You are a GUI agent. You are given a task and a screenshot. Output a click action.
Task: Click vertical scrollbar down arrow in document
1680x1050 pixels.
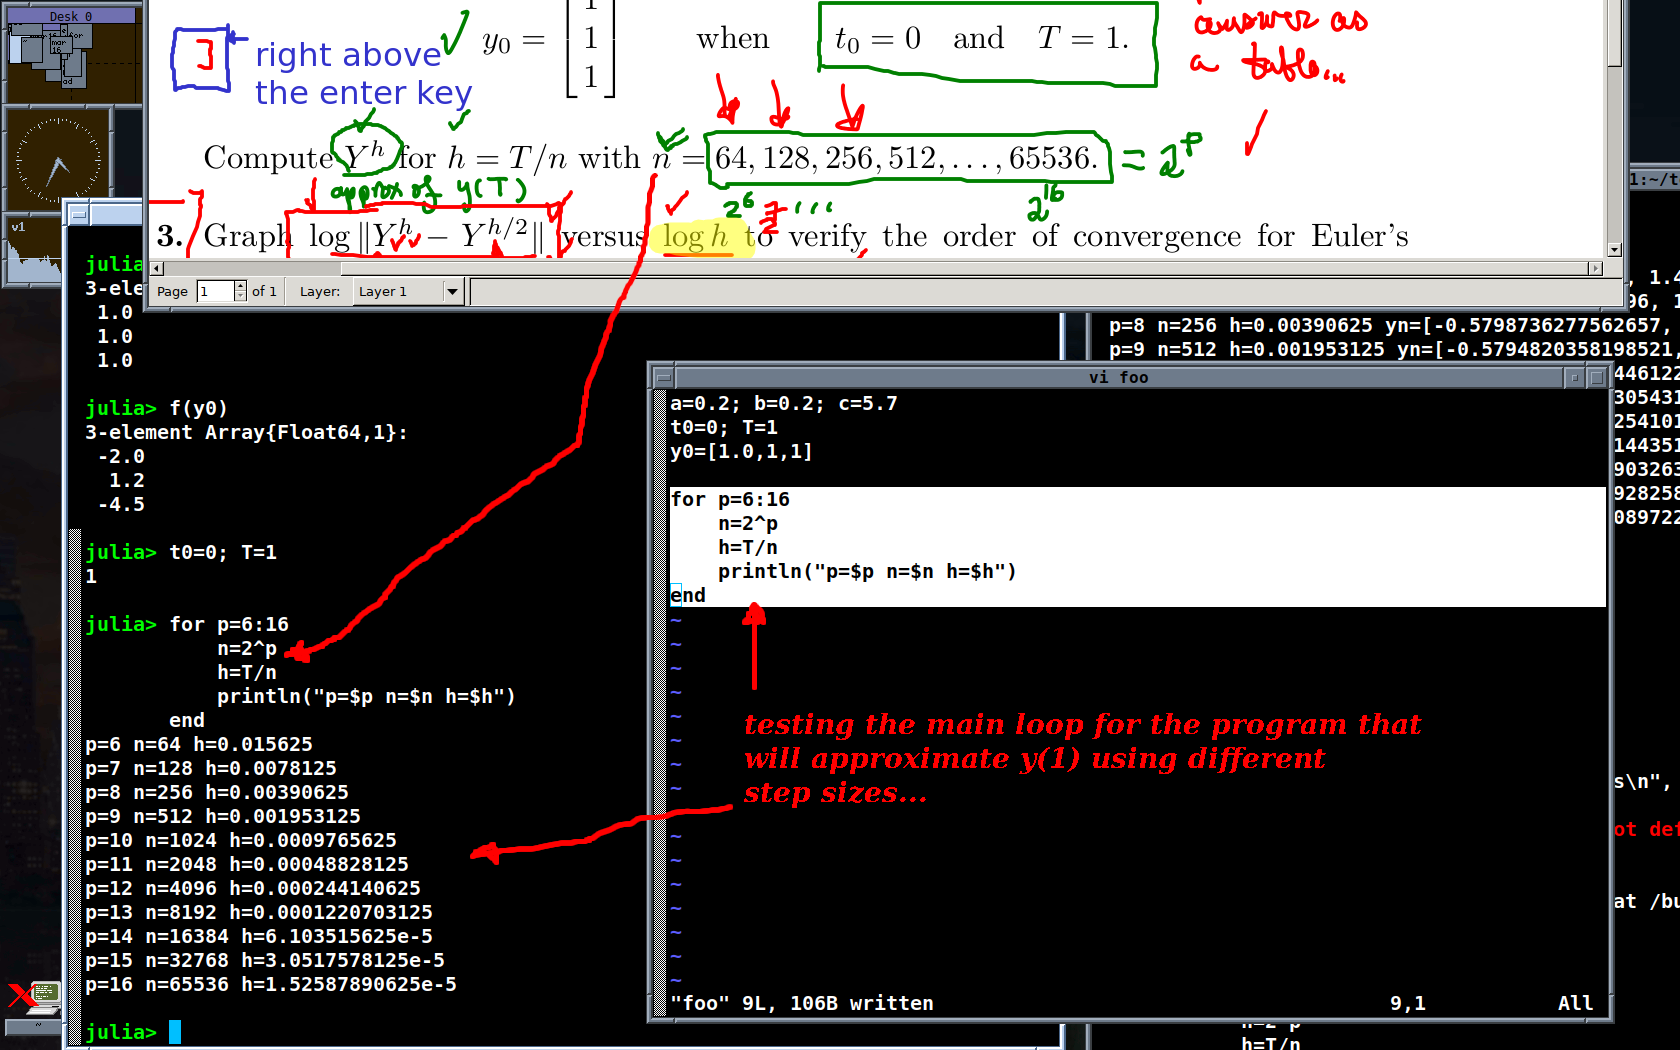[1614, 250]
